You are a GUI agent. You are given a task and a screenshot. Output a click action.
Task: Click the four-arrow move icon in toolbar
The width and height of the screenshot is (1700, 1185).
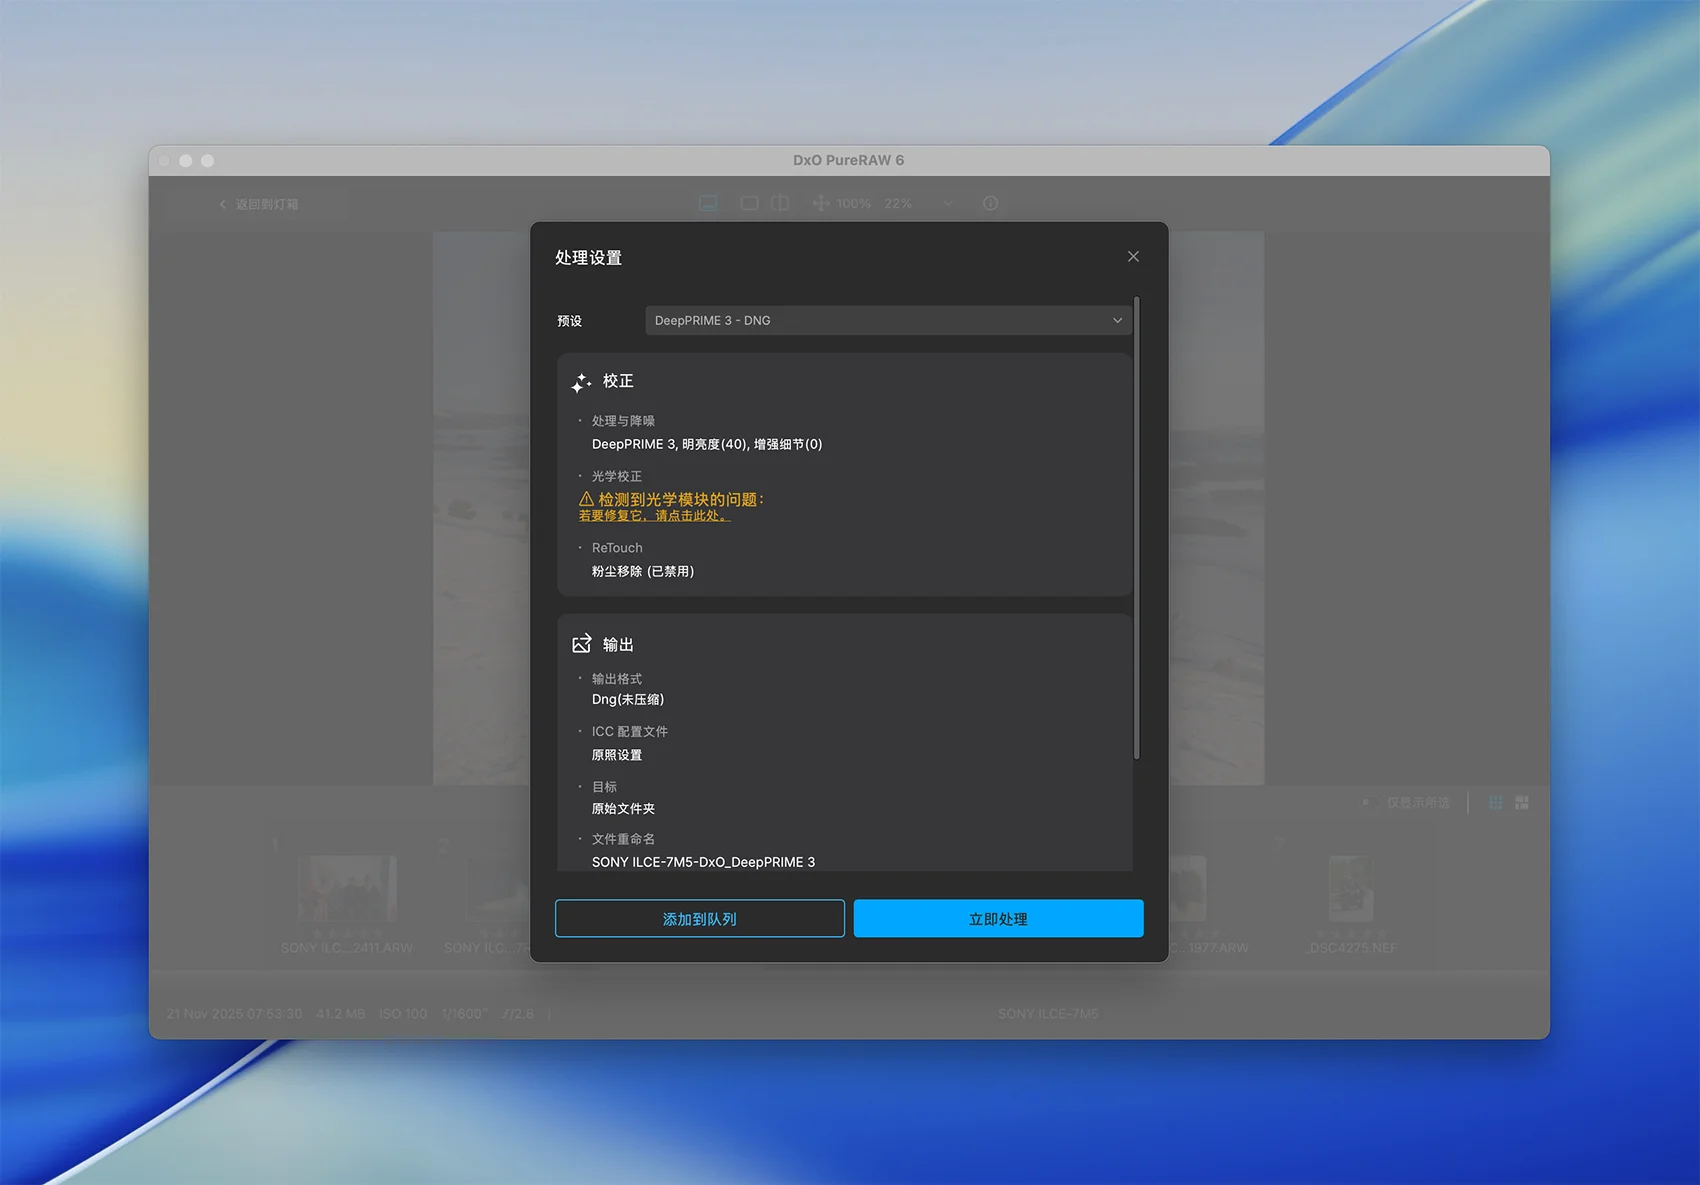pyautogui.click(x=821, y=203)
